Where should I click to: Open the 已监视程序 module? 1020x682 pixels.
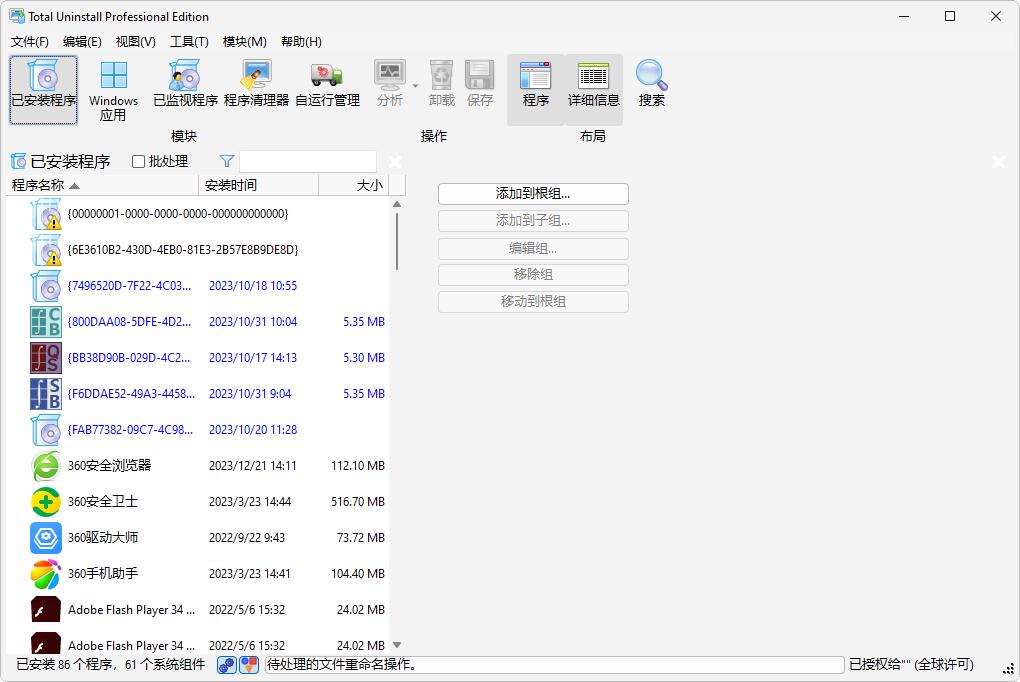coord(185,83)
